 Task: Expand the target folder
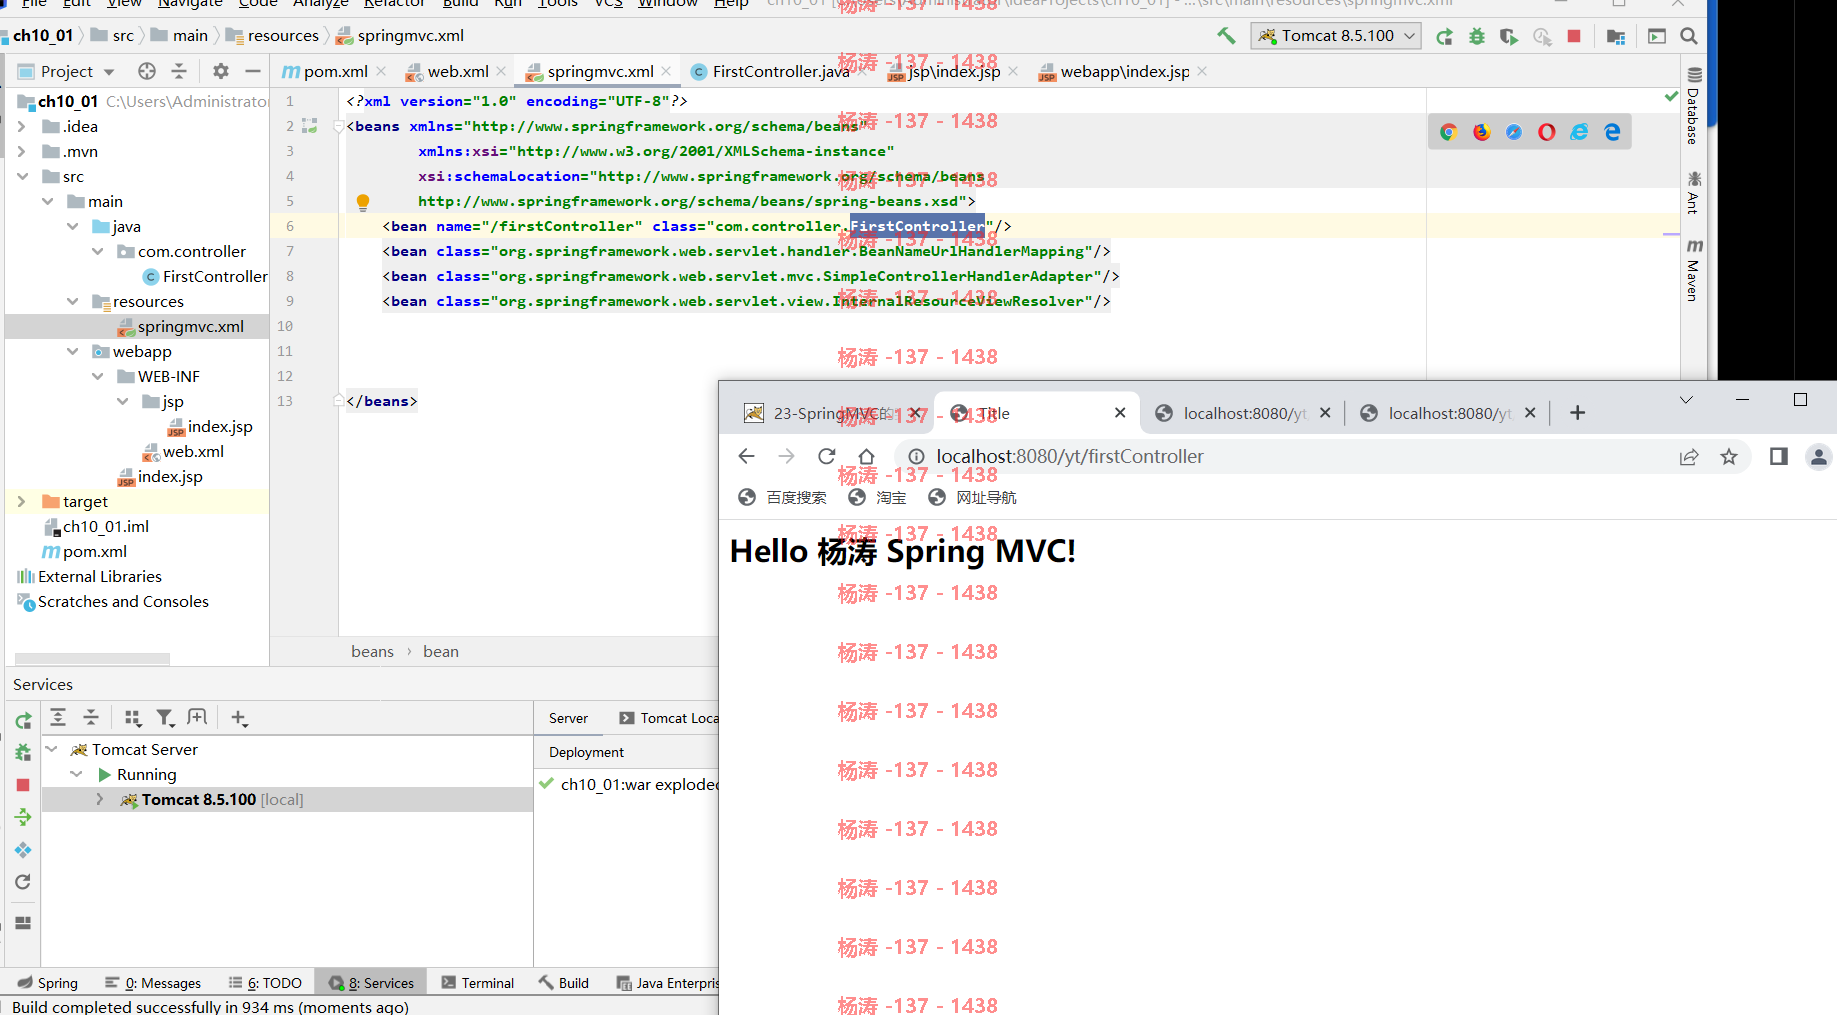coord(21,501)
